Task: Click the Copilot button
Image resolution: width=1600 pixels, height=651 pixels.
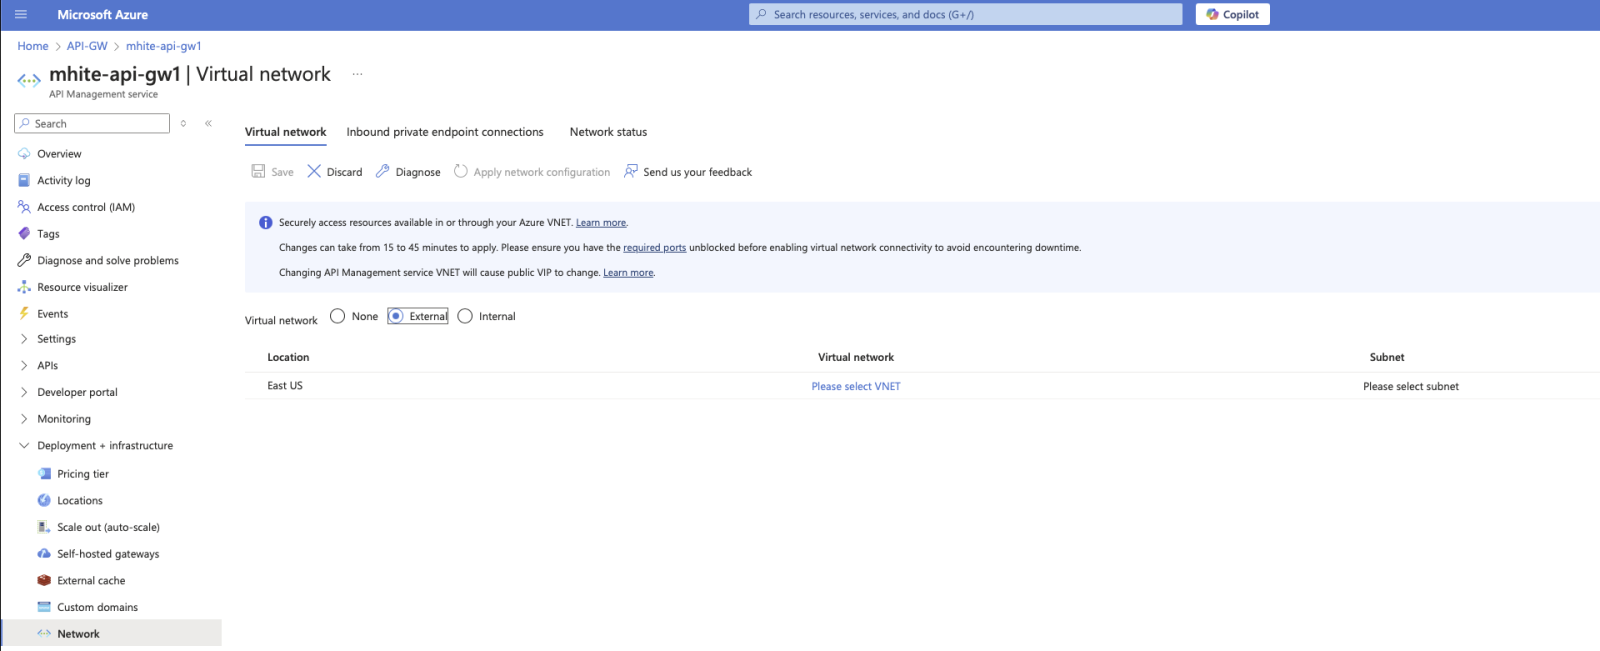Action: click(x=1232, y=15)
